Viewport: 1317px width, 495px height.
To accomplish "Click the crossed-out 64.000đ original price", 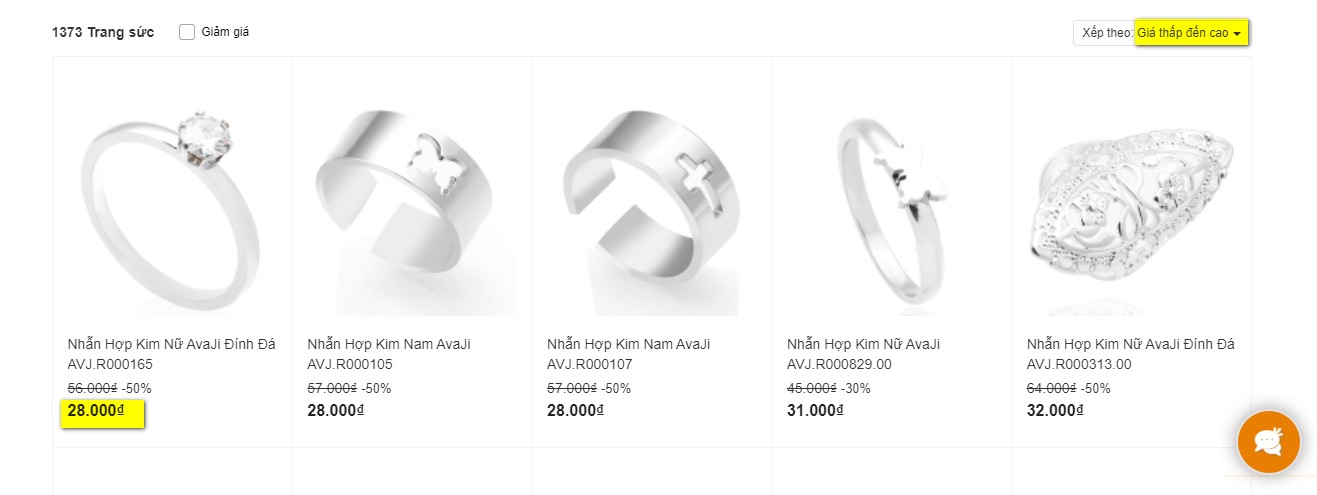I will [x=1052, y=388].
